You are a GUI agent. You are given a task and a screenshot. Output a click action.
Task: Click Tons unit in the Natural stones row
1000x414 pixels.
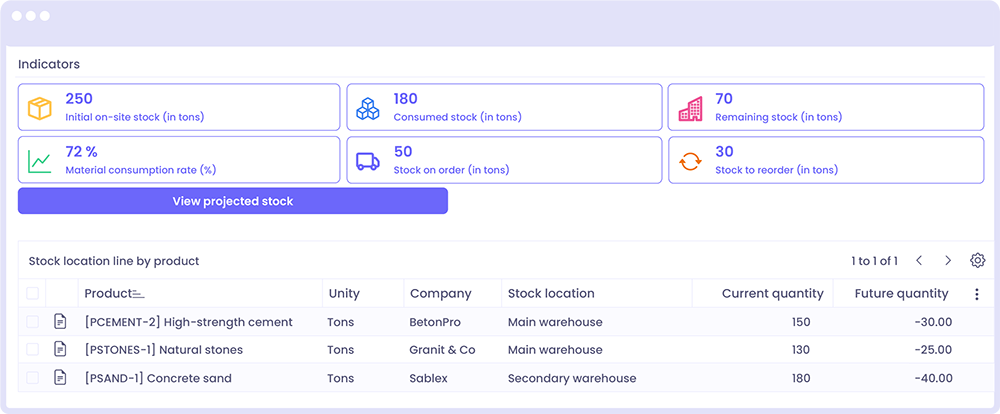tap(341, 350)
